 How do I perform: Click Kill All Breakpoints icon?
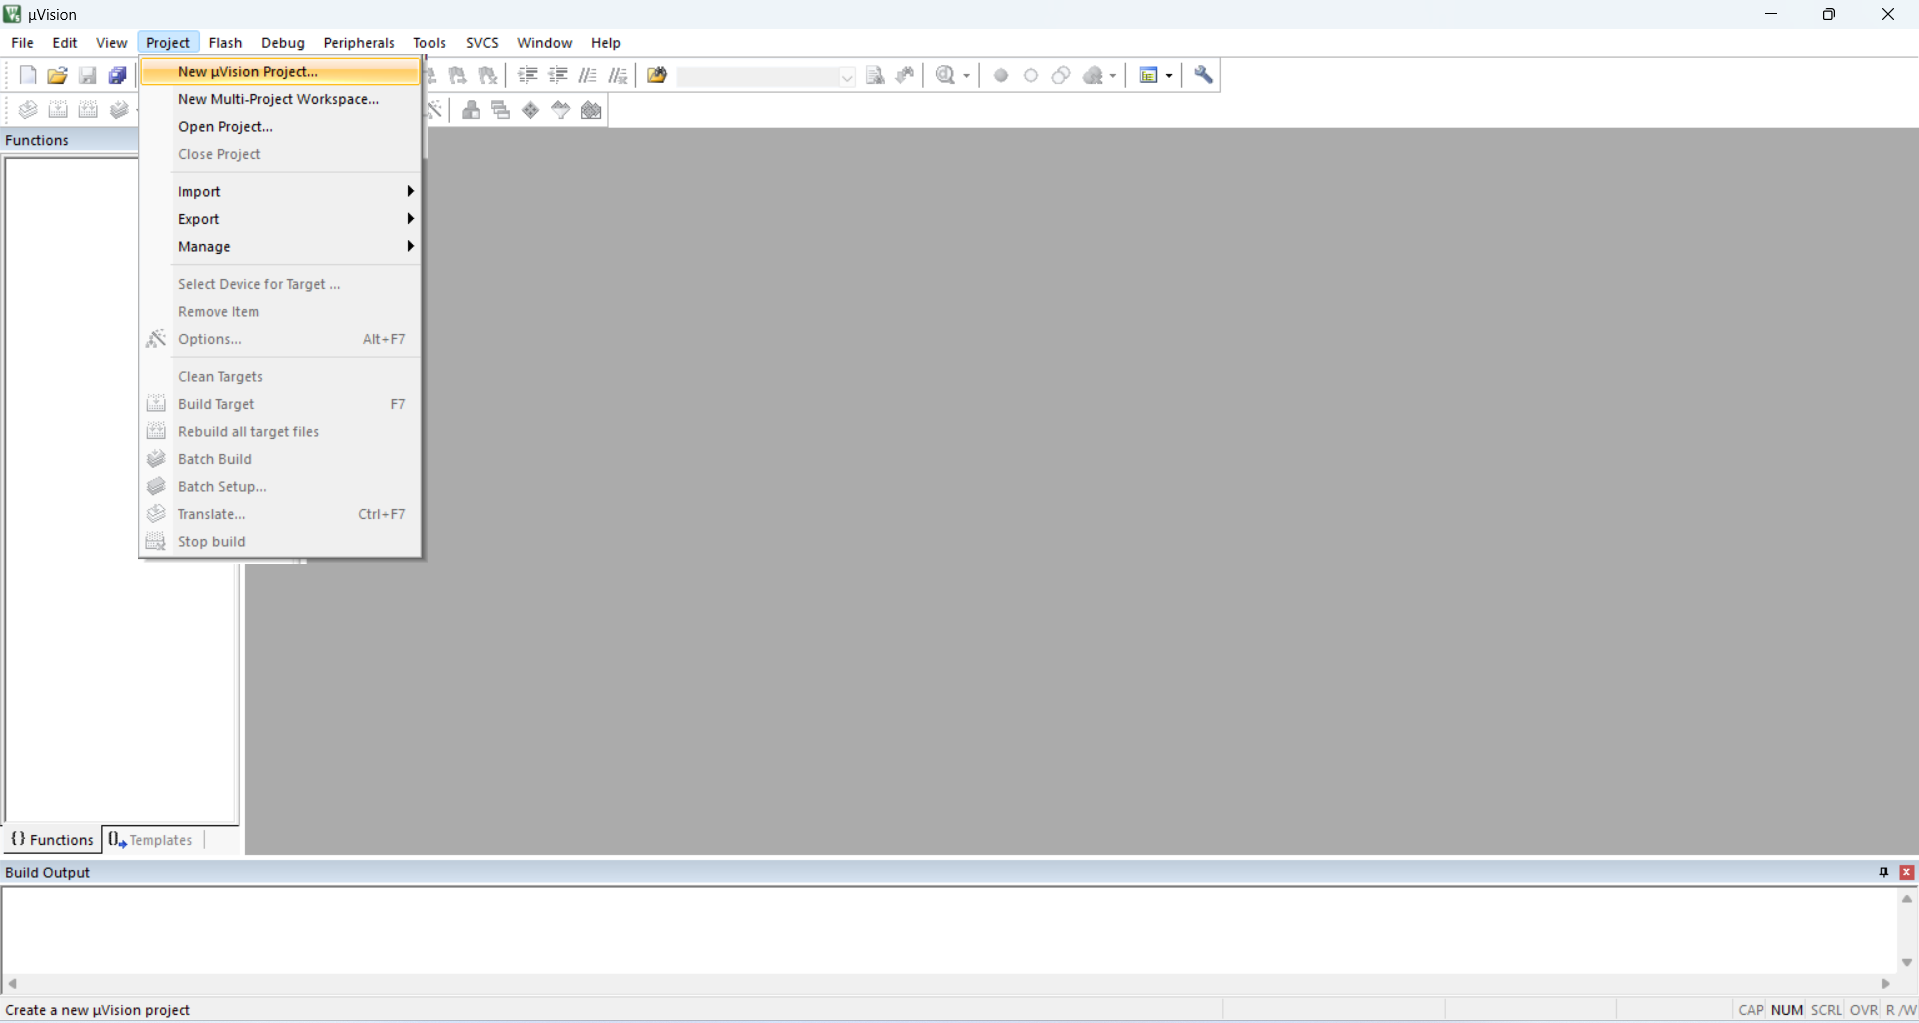(1093, 75)
